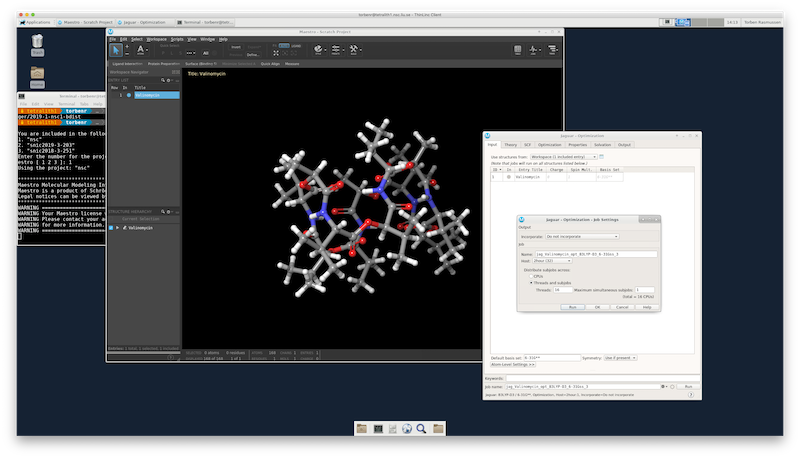Switch to the SCF tab
800x458 pixels.
[x=527, y=145]
